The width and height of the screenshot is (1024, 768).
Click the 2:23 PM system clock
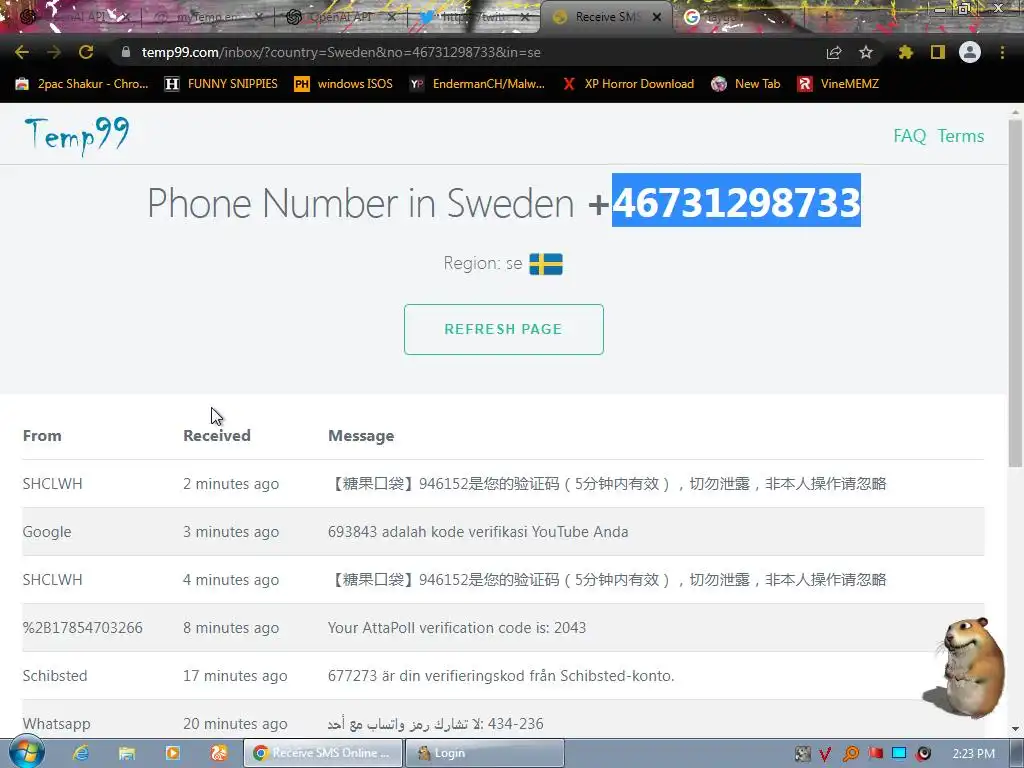[974, 754]
